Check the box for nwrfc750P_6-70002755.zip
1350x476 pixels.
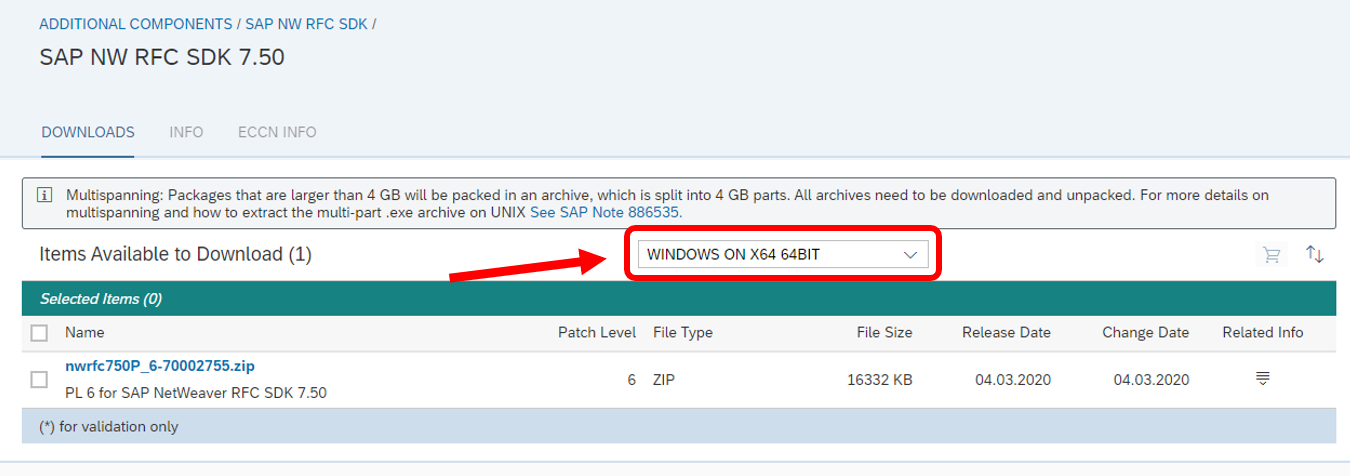click(40, 379)
